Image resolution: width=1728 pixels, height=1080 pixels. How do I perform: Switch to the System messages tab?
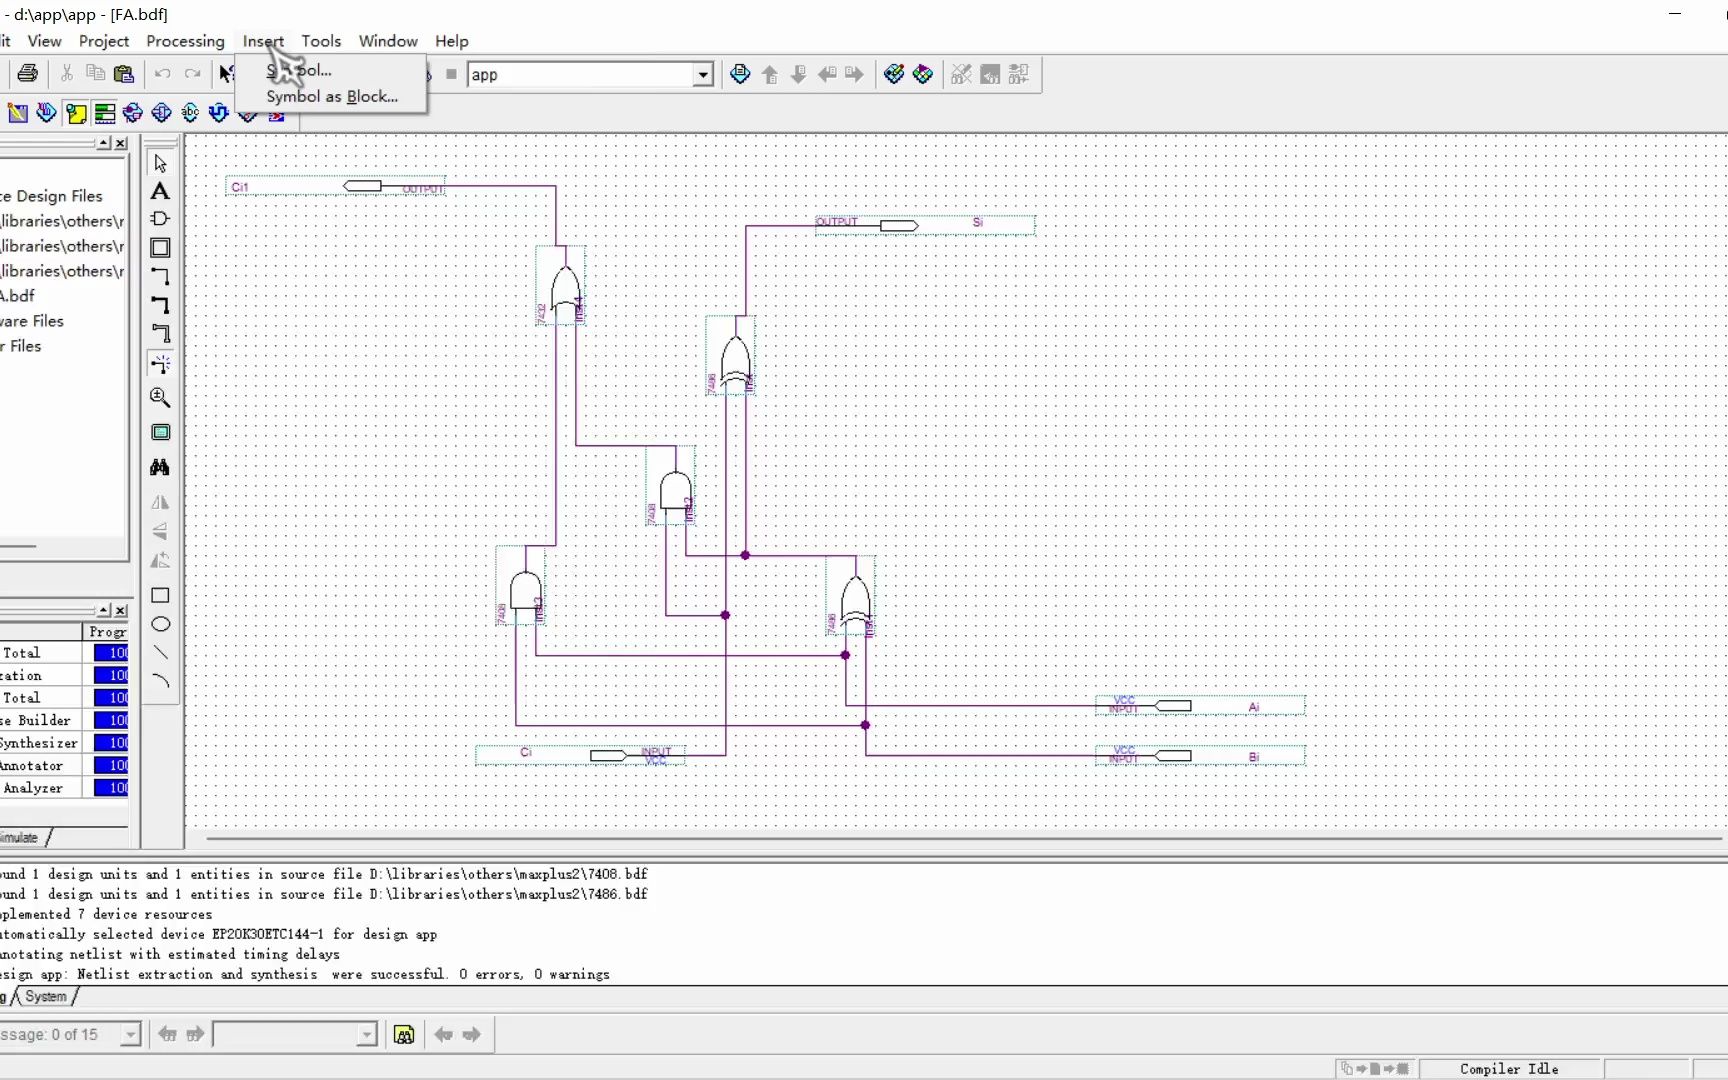(x=46, y=997)
